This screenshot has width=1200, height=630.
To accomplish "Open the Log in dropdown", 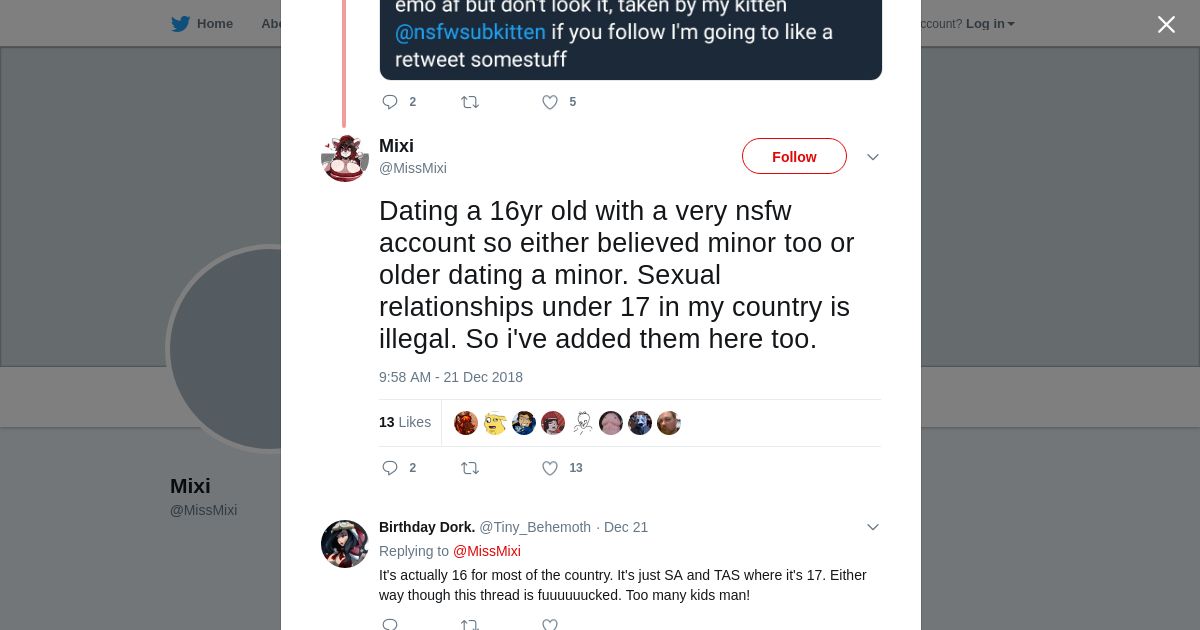I will coord(990,24).
